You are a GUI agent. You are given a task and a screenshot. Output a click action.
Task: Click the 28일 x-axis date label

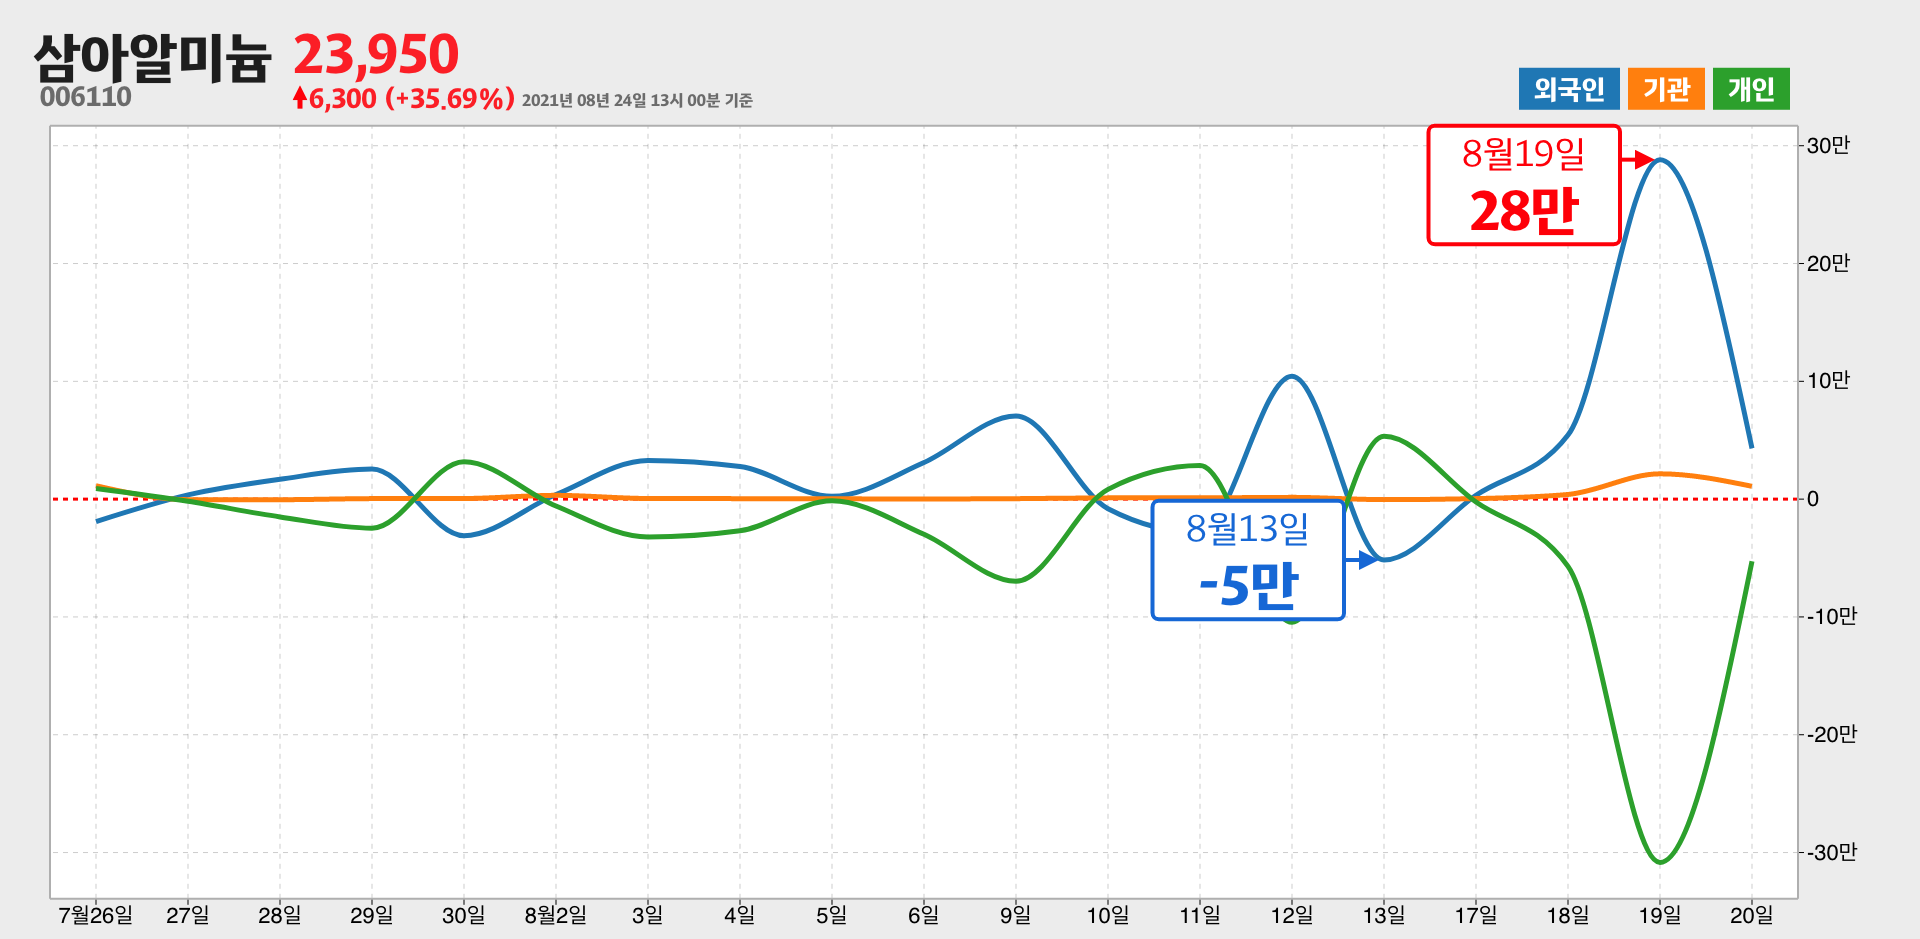(280, 915)
